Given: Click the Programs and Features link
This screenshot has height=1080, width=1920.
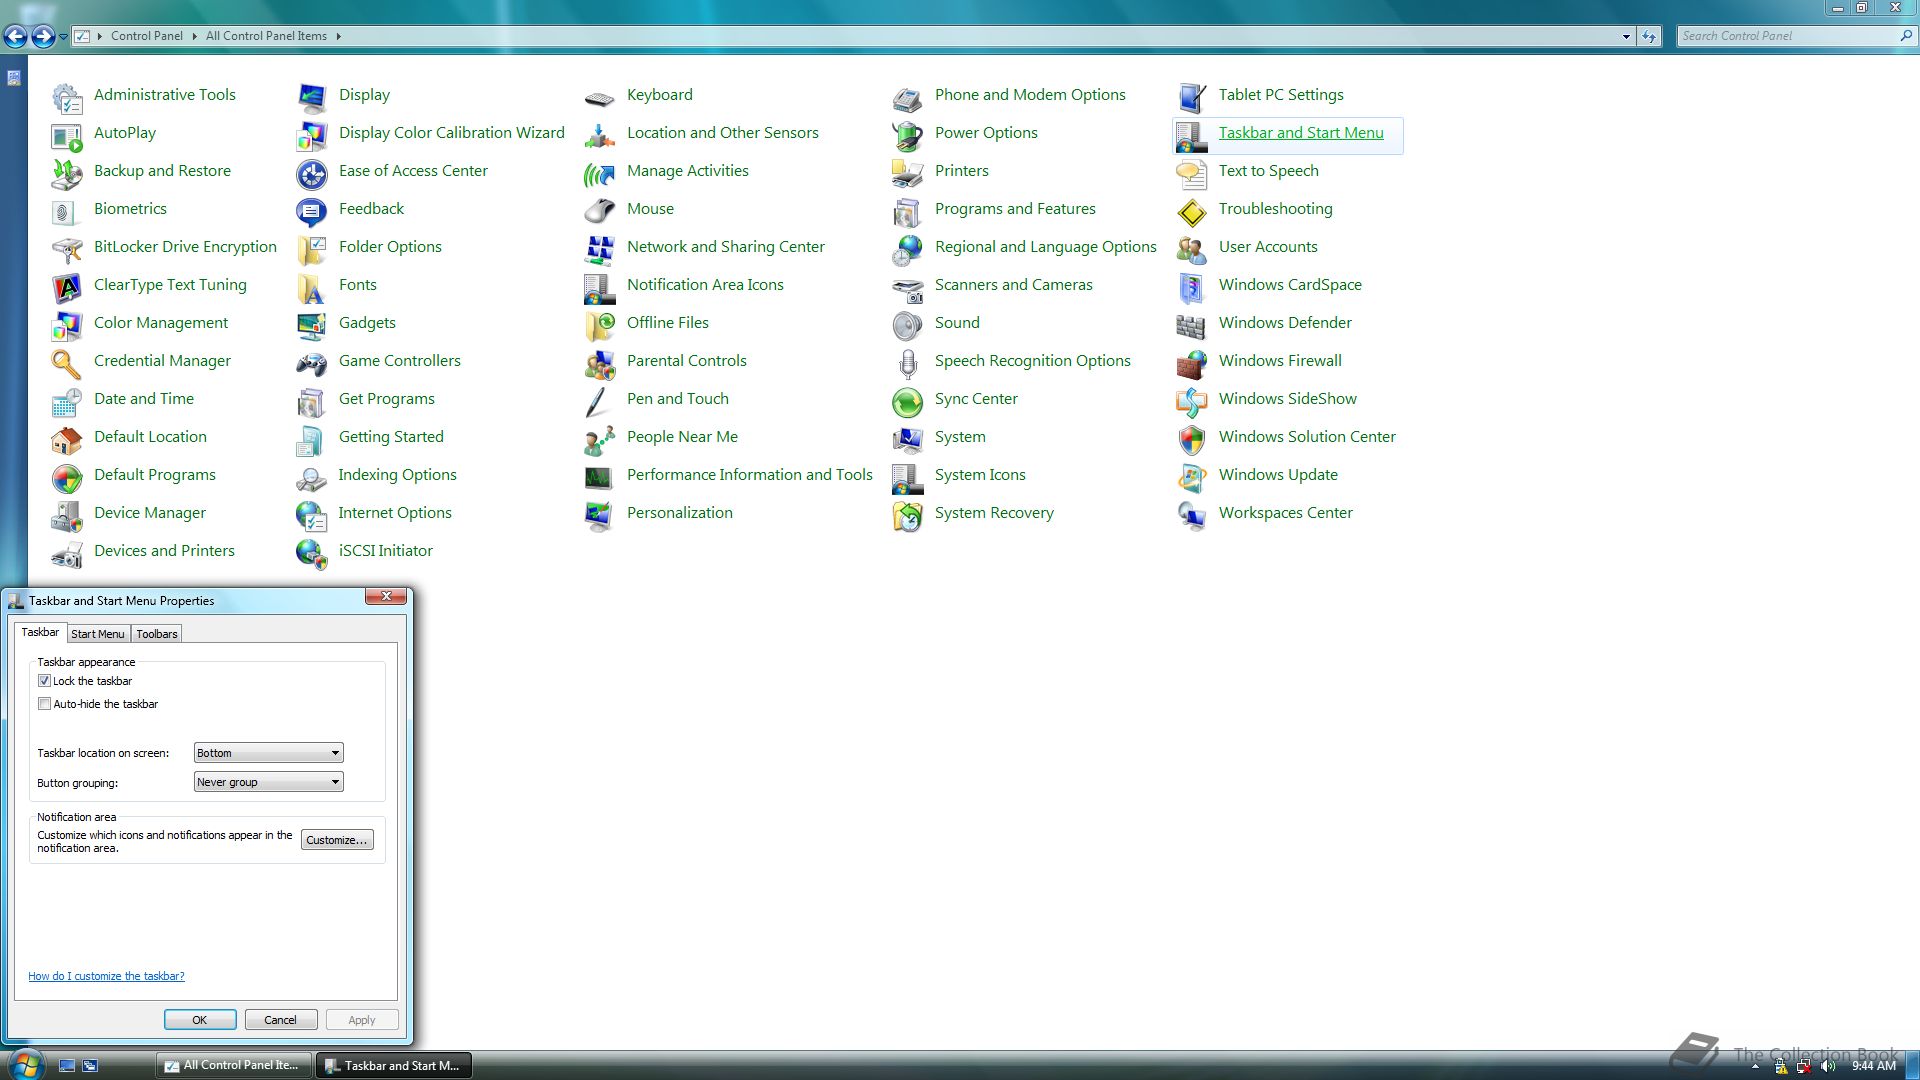Looking at the screenshot, I should click(x=1015, y=208).
